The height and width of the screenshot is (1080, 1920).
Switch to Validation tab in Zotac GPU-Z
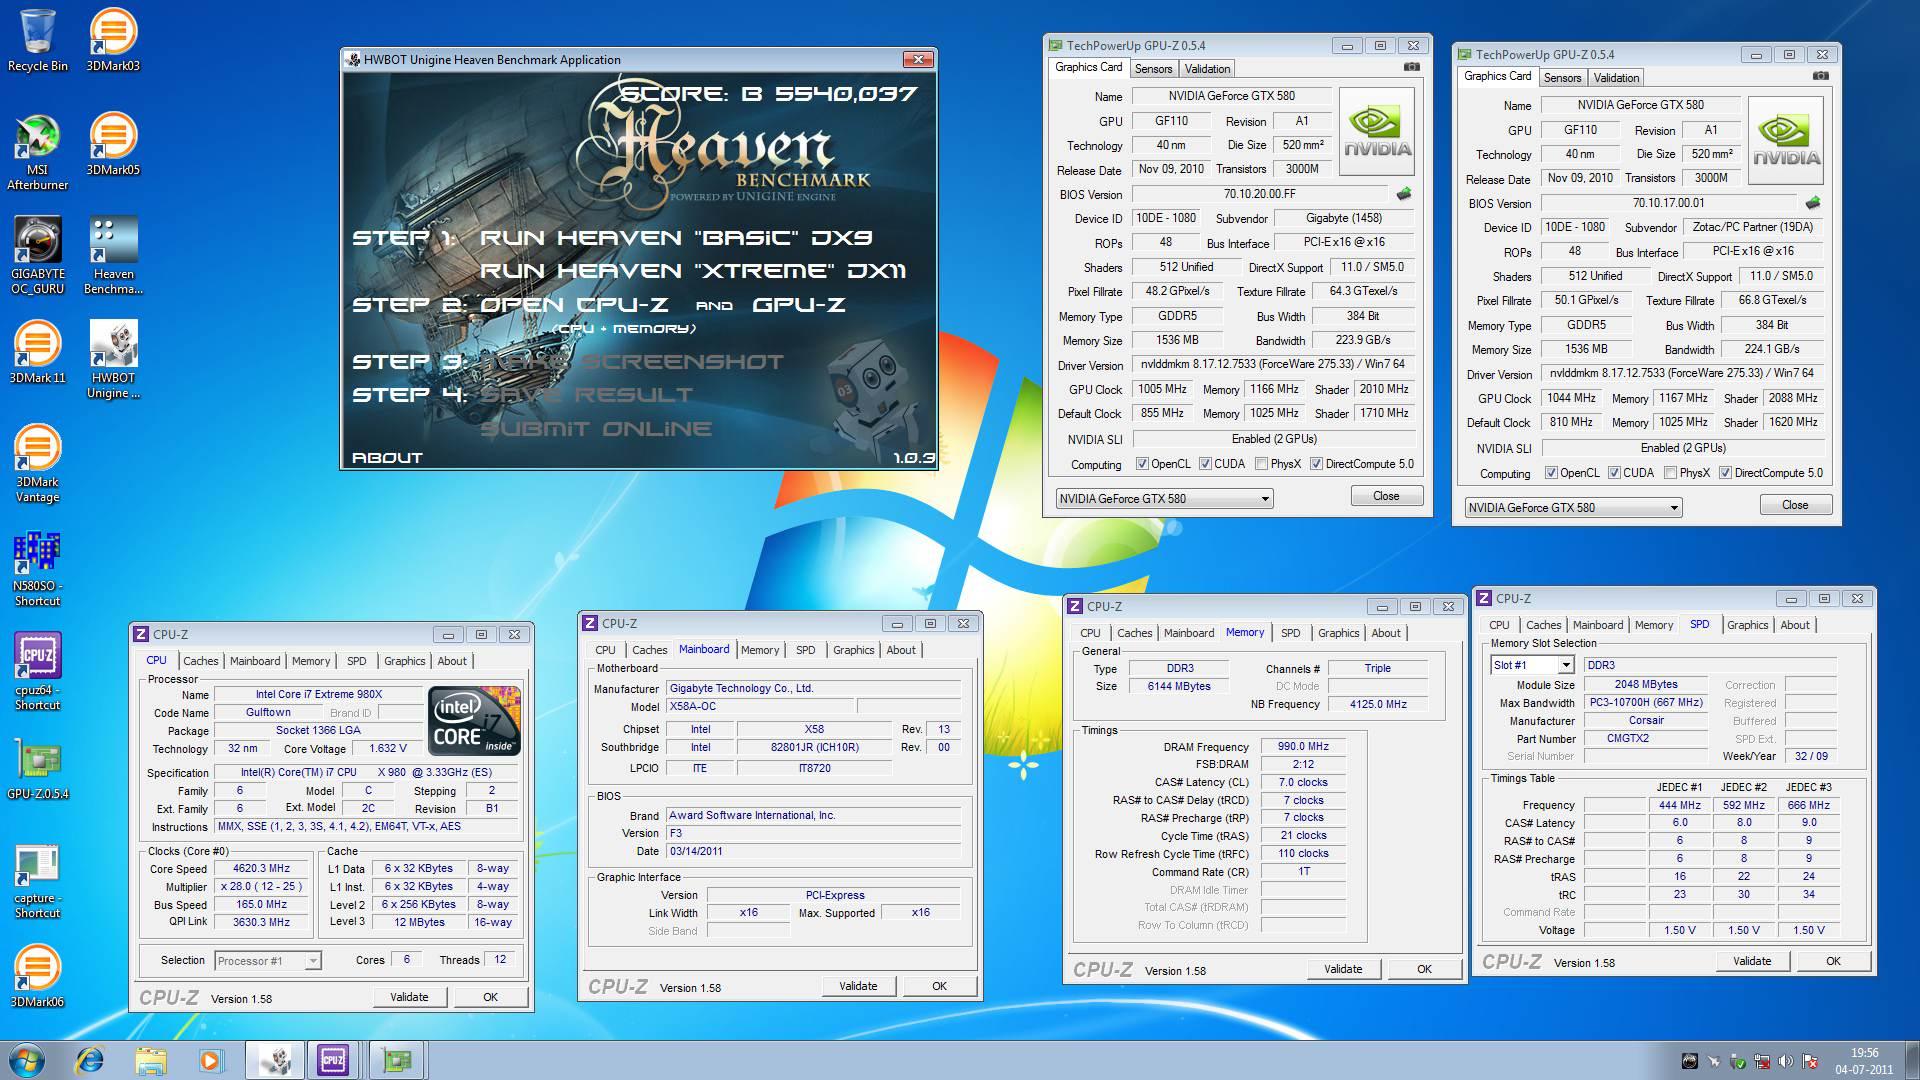point(1616,78)
